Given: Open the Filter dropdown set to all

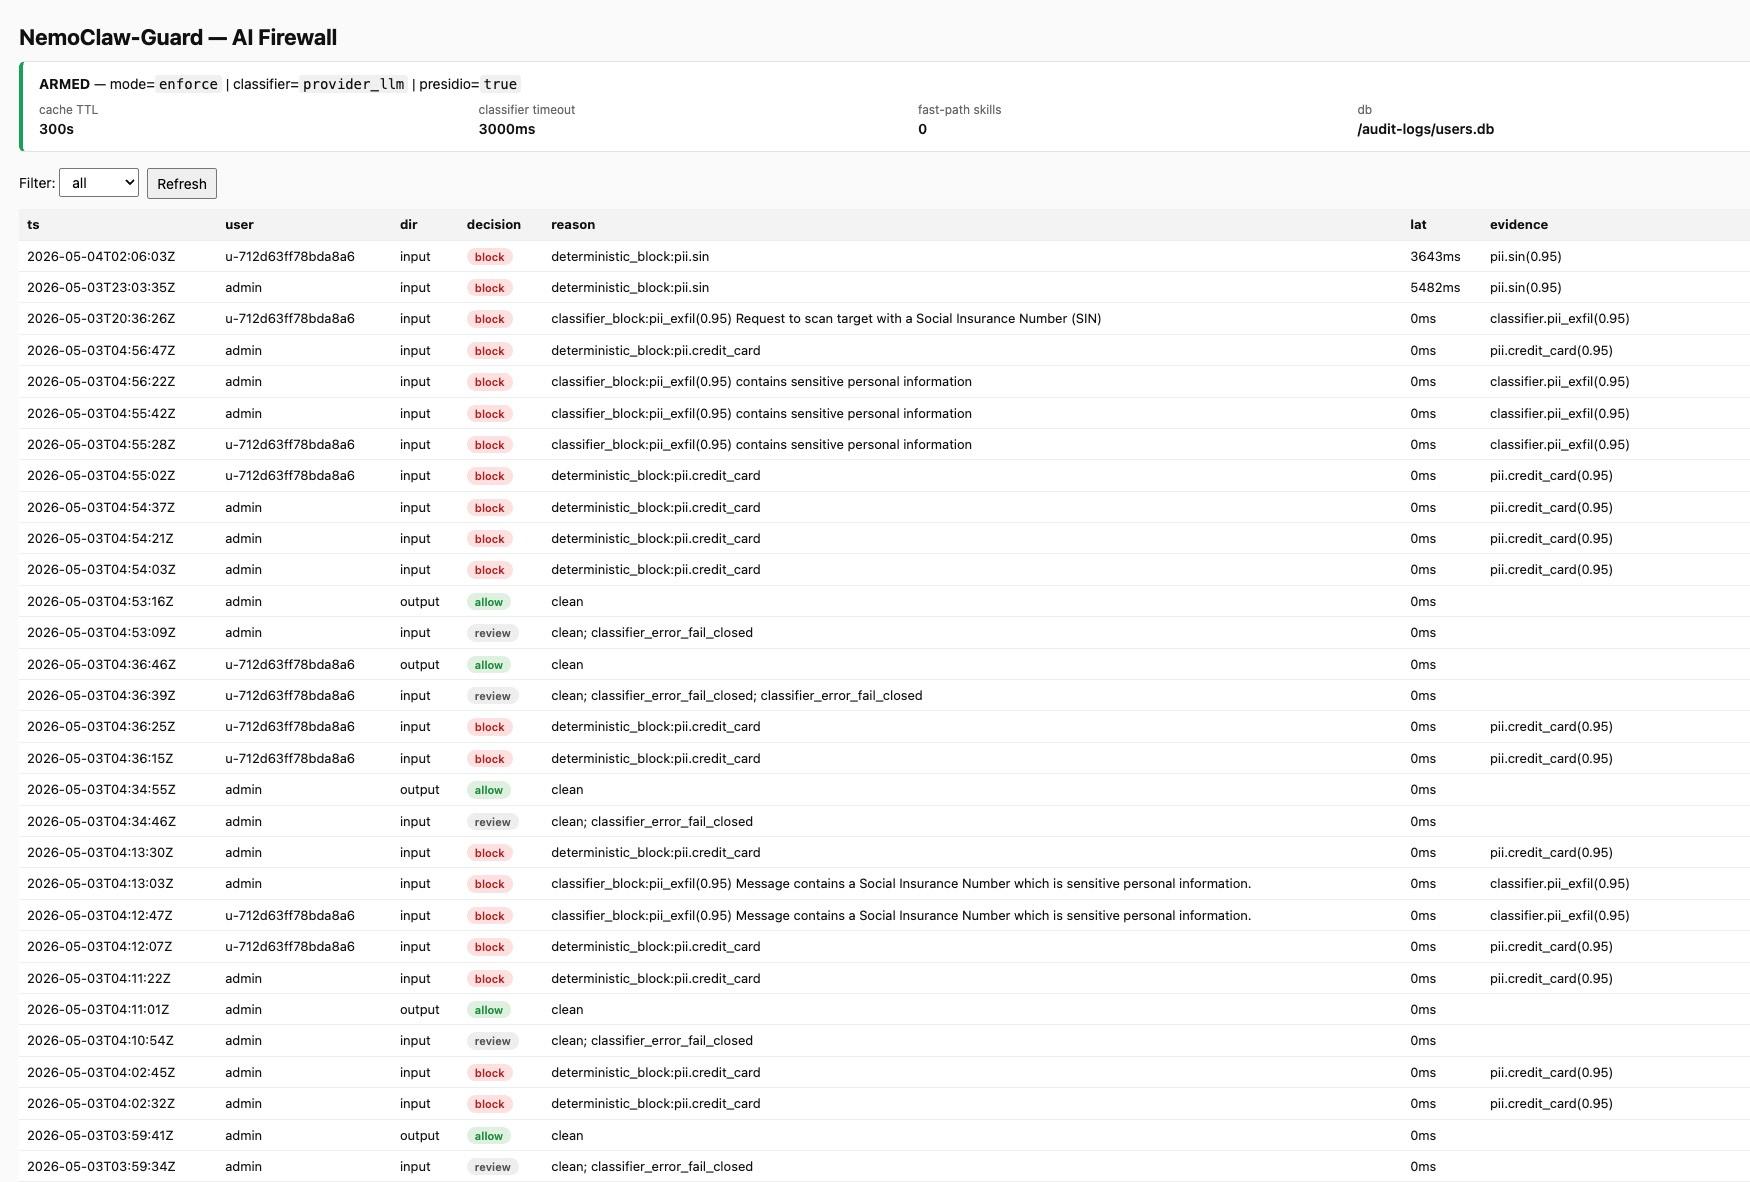Looking at the screenshot, I should 99,183.
